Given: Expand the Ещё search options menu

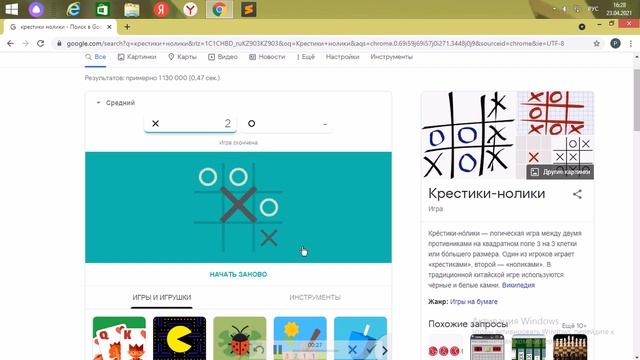Looking at the screenshot, I should point(306,57).
